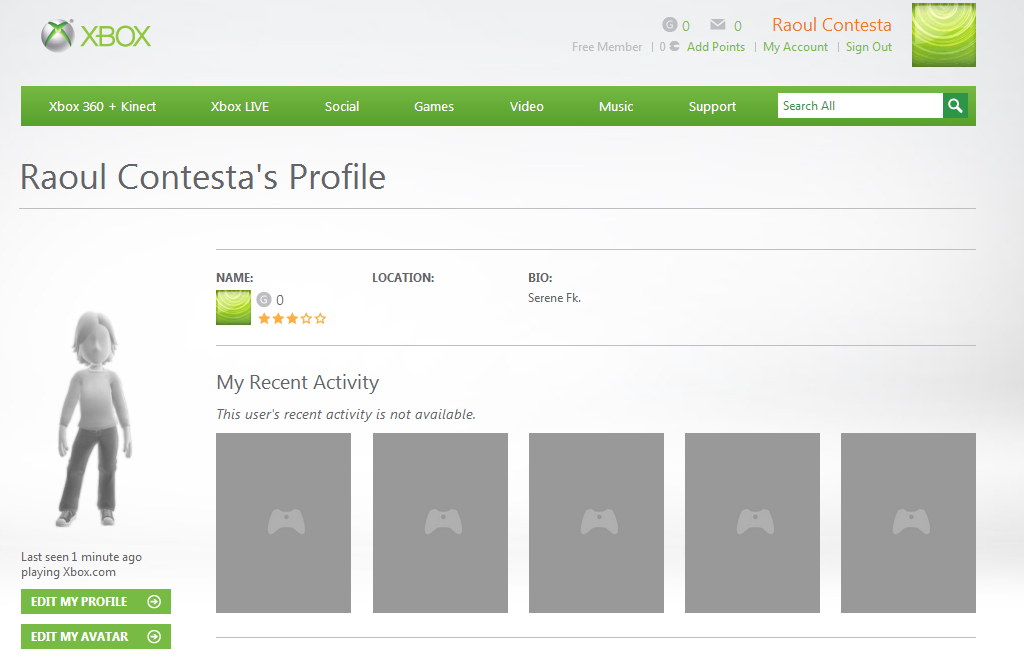Click the bio text Serene Fk.
The width and height of the screenshot is (1024, 662).
554,298
